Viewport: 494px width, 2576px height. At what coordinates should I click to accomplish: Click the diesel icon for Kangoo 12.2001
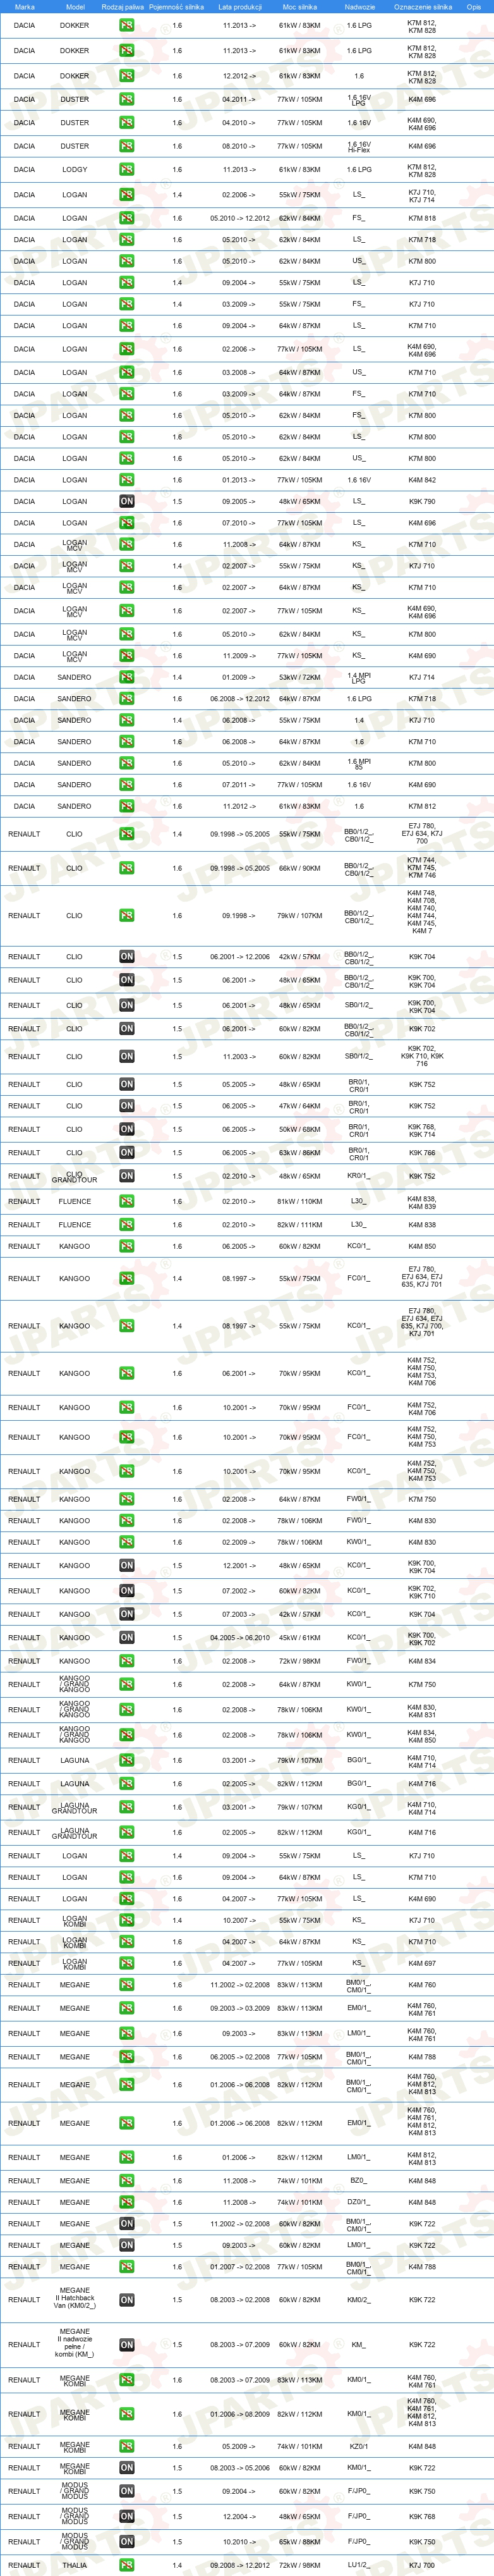pos(126,1566)
